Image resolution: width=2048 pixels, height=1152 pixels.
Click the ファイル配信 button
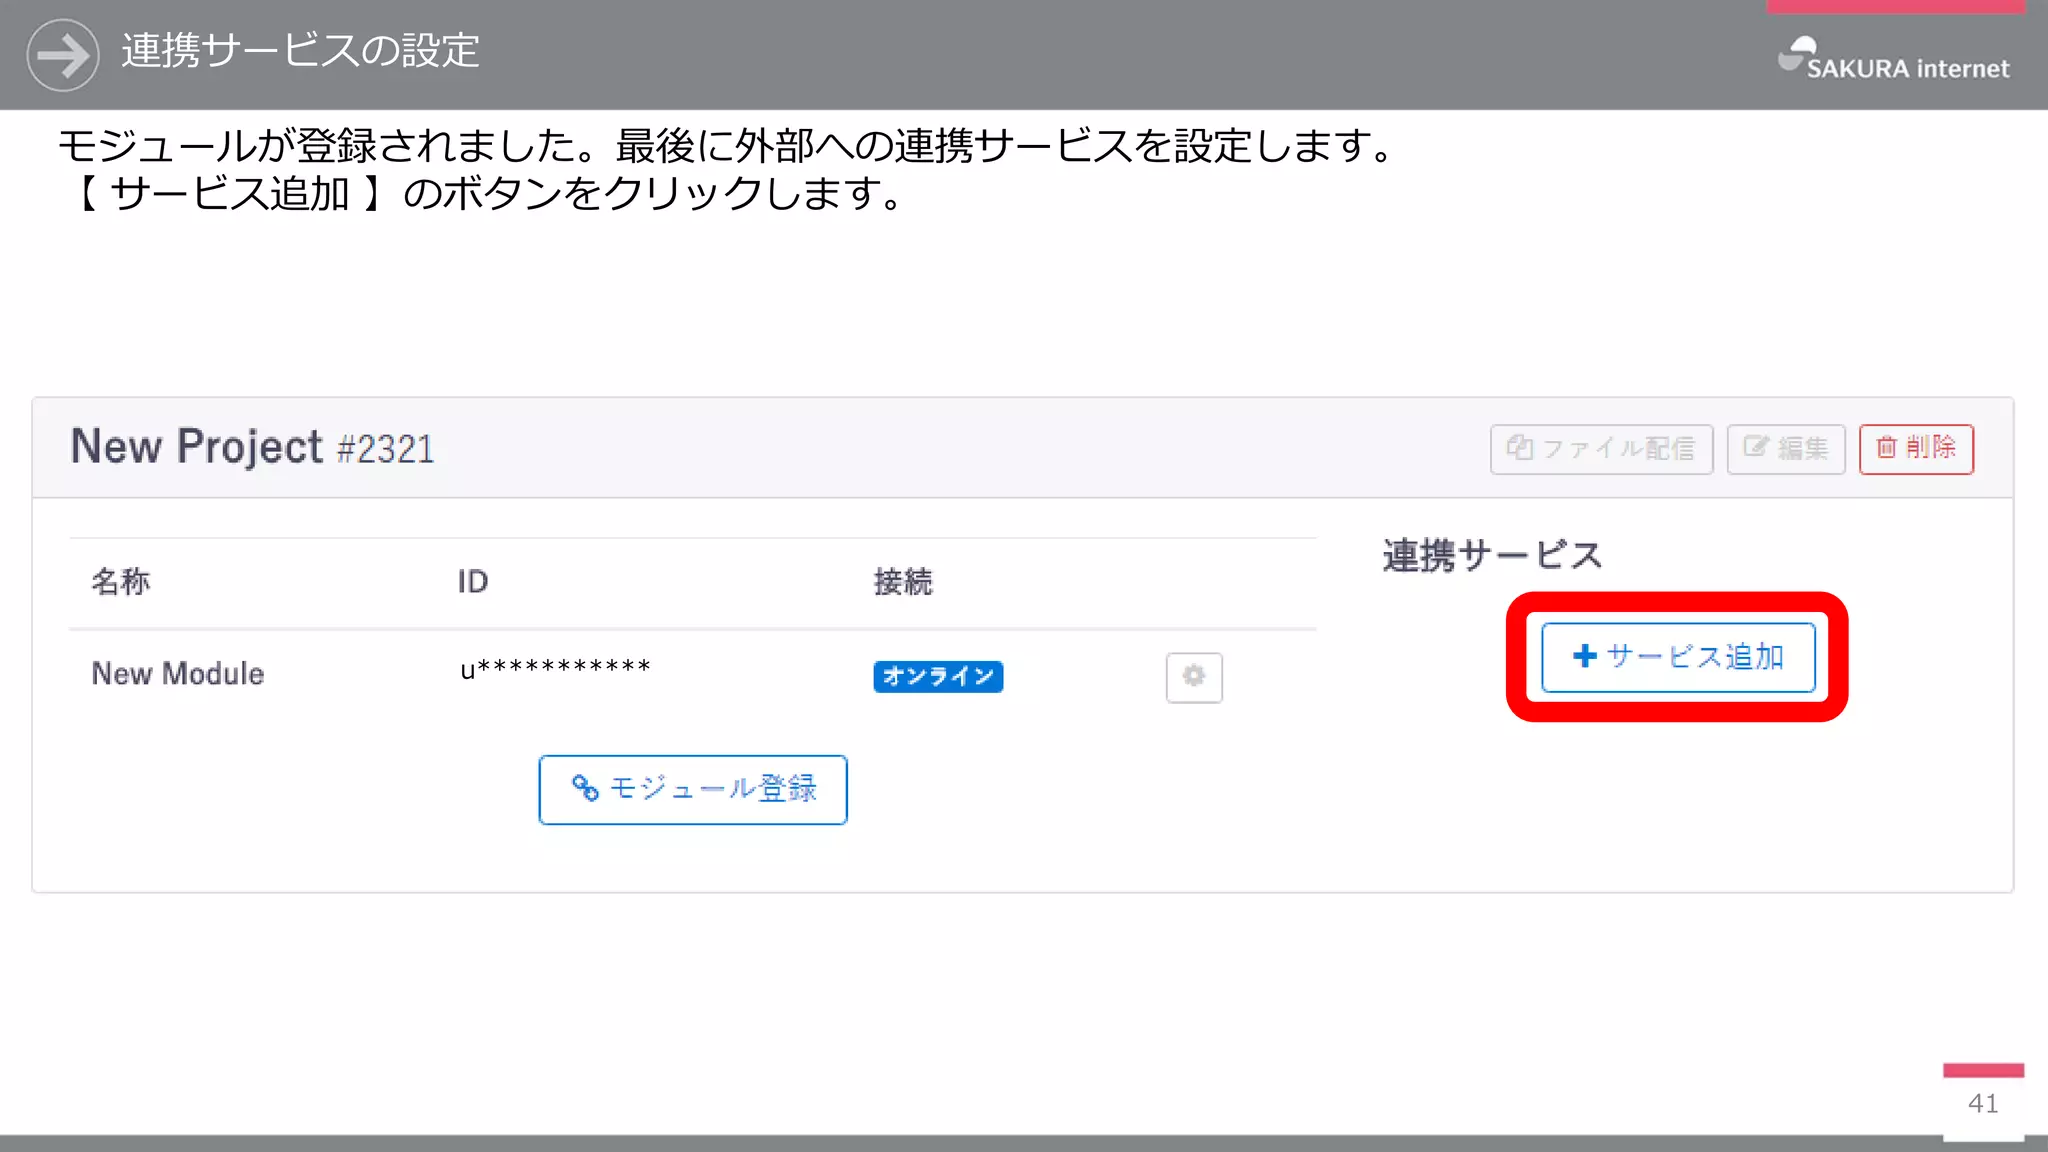(1601, 448)
